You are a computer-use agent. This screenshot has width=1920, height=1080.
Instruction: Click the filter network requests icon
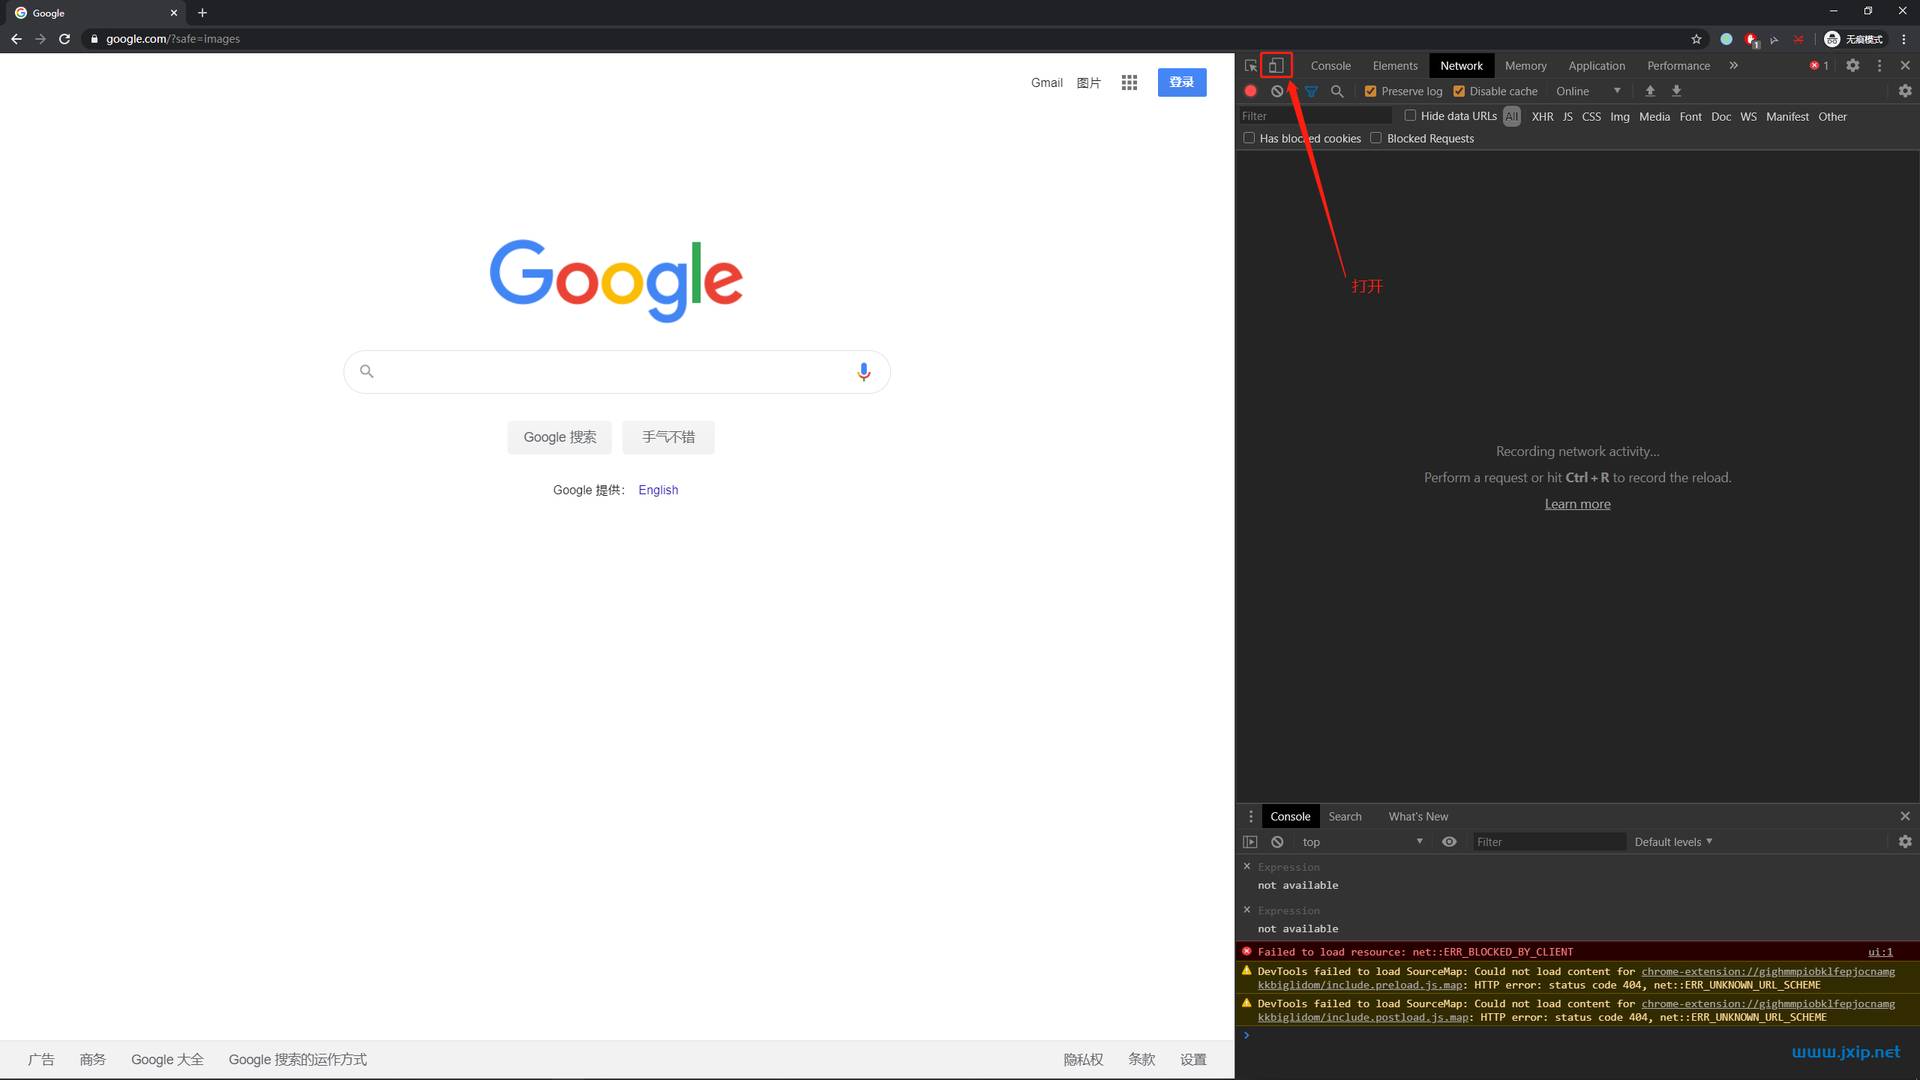(x=1308, y=91)
